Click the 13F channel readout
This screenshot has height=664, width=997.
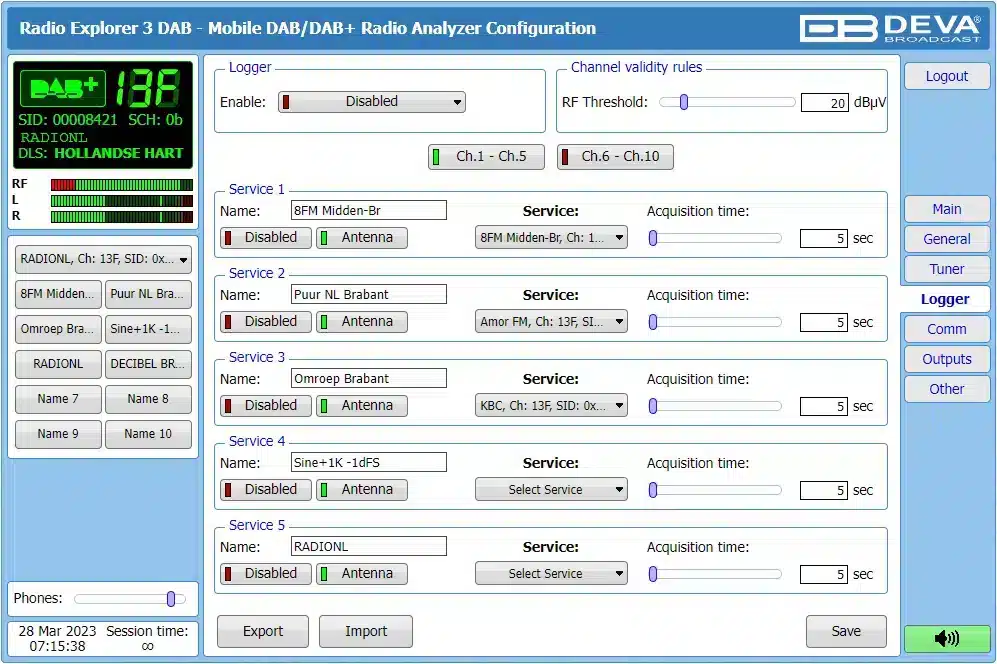pyautogui.click(x=149, y=88)
